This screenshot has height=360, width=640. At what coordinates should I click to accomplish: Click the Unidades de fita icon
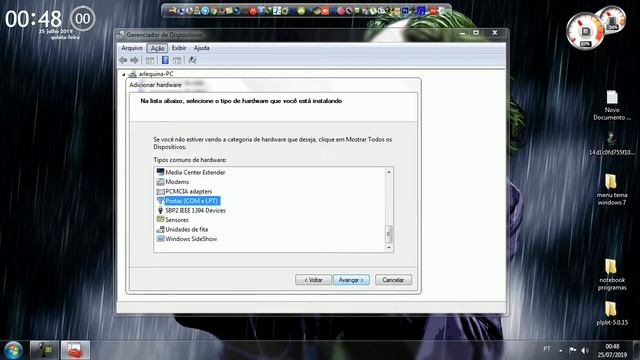(160, 229)
